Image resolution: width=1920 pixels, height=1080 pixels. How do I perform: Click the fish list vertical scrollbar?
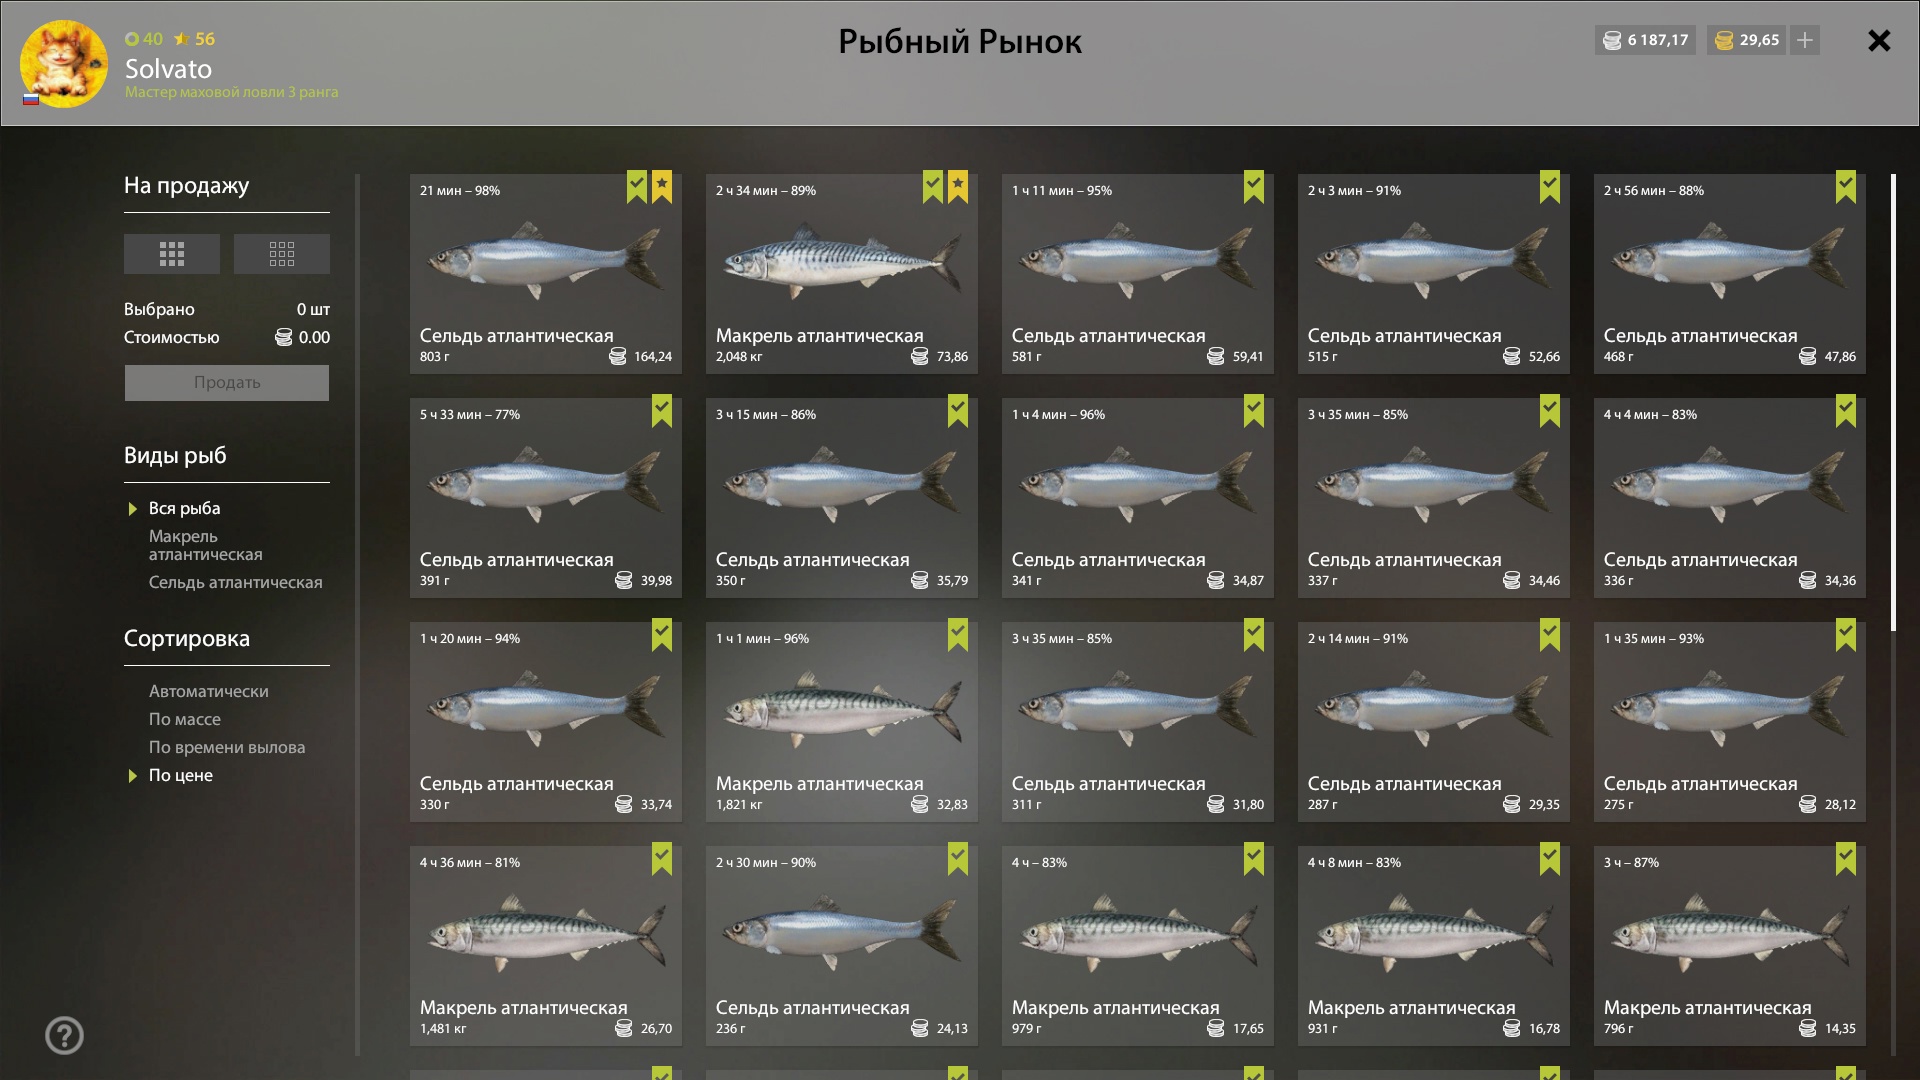tap(1893, 403)
